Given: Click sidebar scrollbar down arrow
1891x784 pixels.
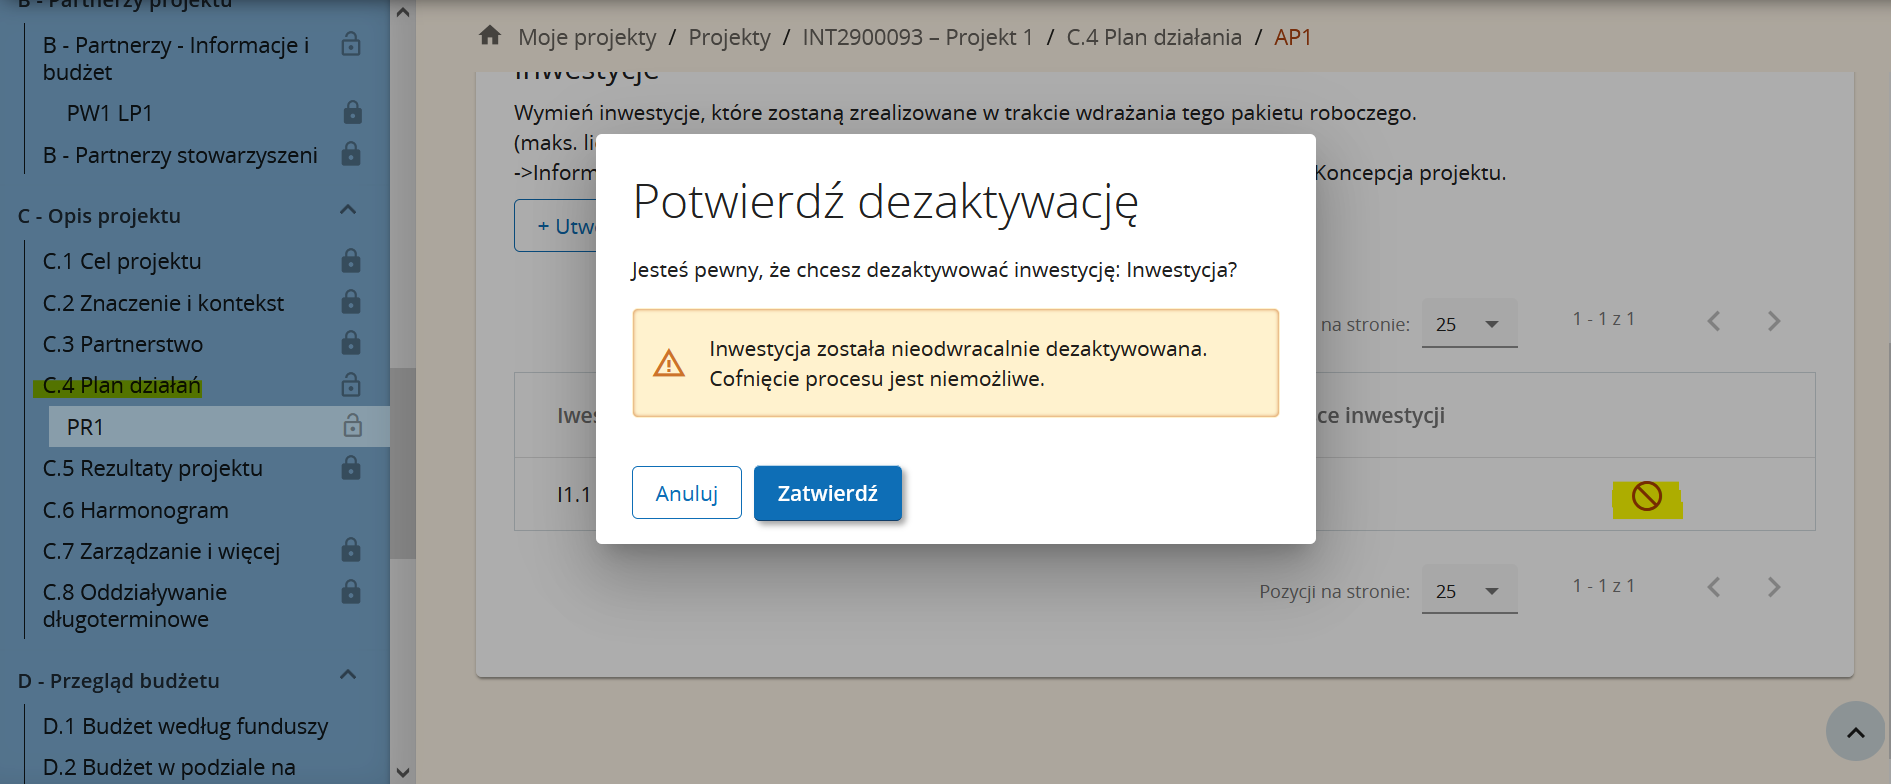Looking at the screenshot, I should coord(403,772).
